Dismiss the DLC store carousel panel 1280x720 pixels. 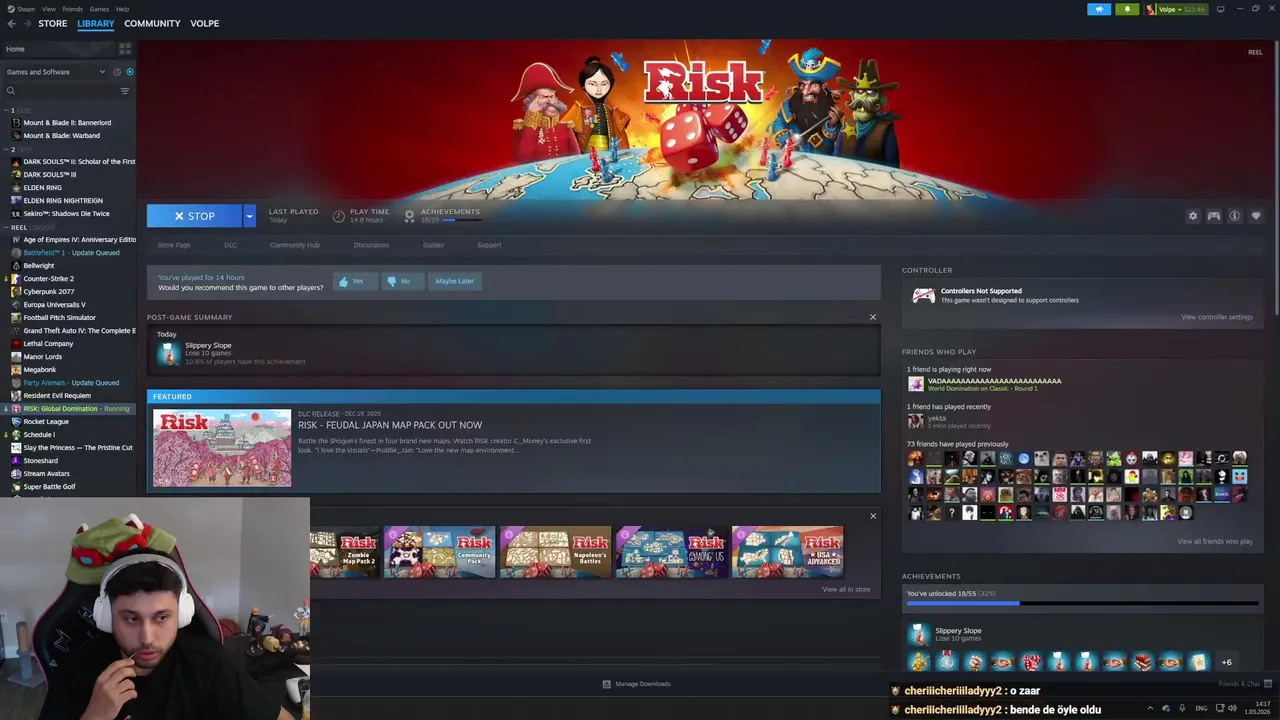872,516
